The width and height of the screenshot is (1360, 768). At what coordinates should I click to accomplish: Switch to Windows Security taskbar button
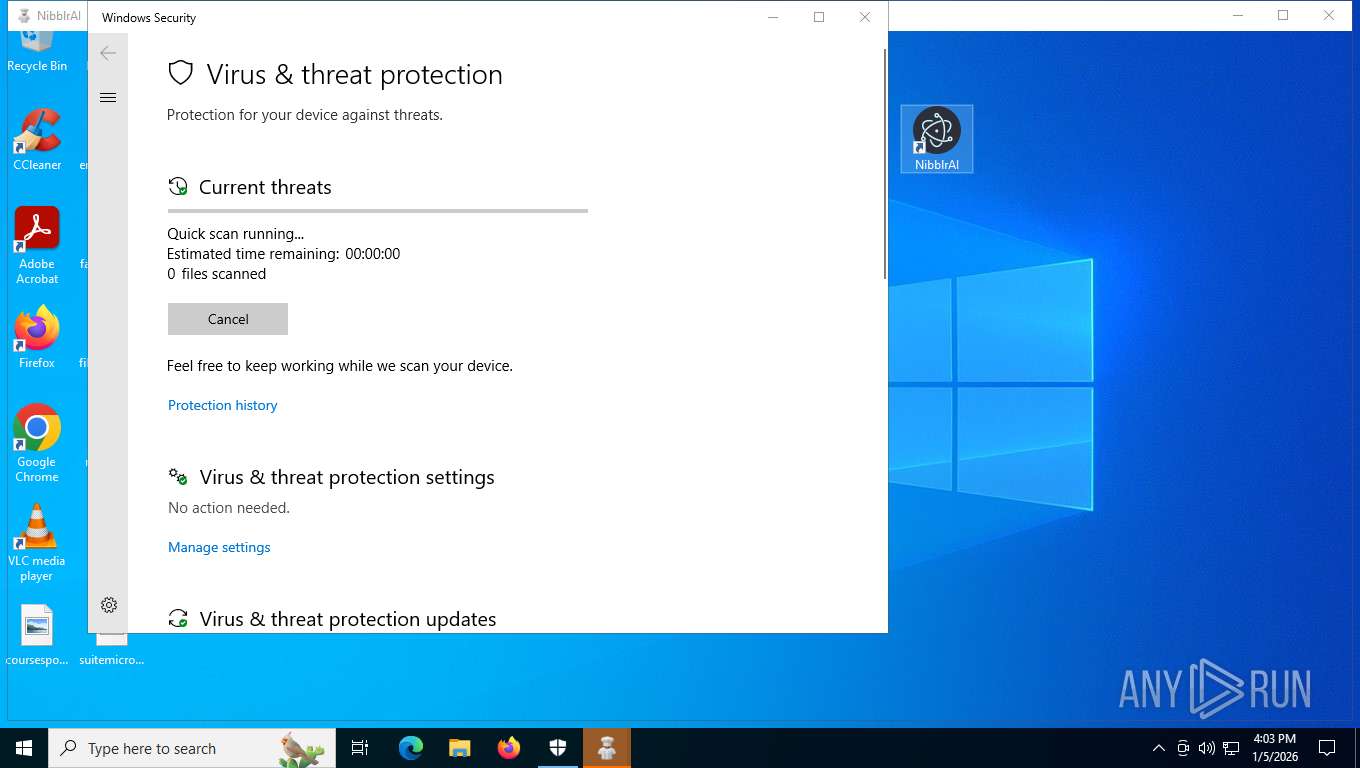pos(558,748)
